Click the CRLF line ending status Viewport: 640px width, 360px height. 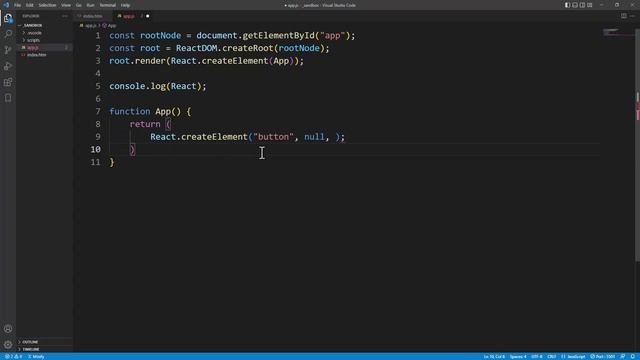552,357
